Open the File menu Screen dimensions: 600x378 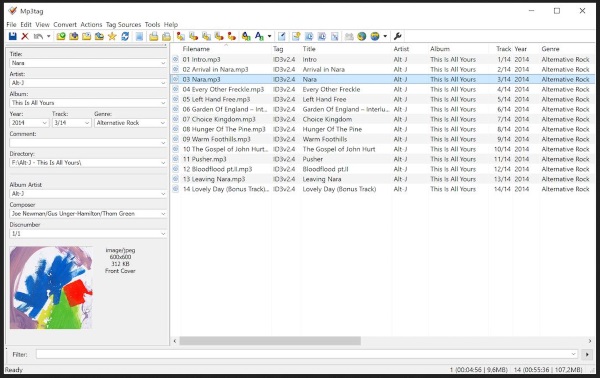[x=11, y=24]
